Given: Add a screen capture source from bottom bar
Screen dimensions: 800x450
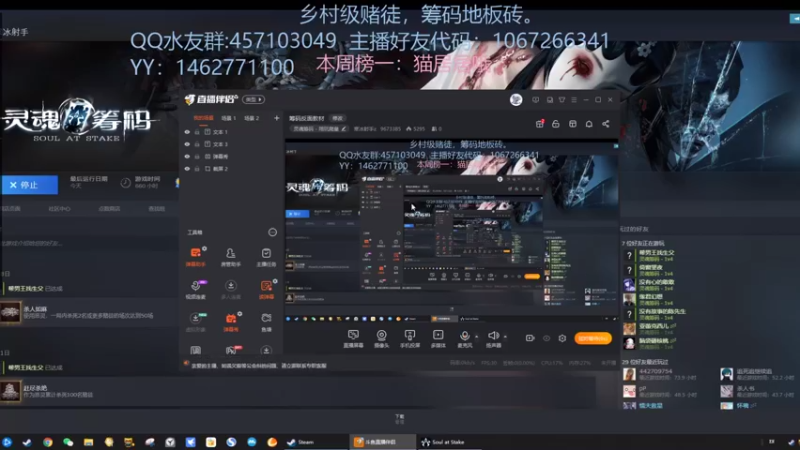Looking at the screenshot, I should coord(353,339).
